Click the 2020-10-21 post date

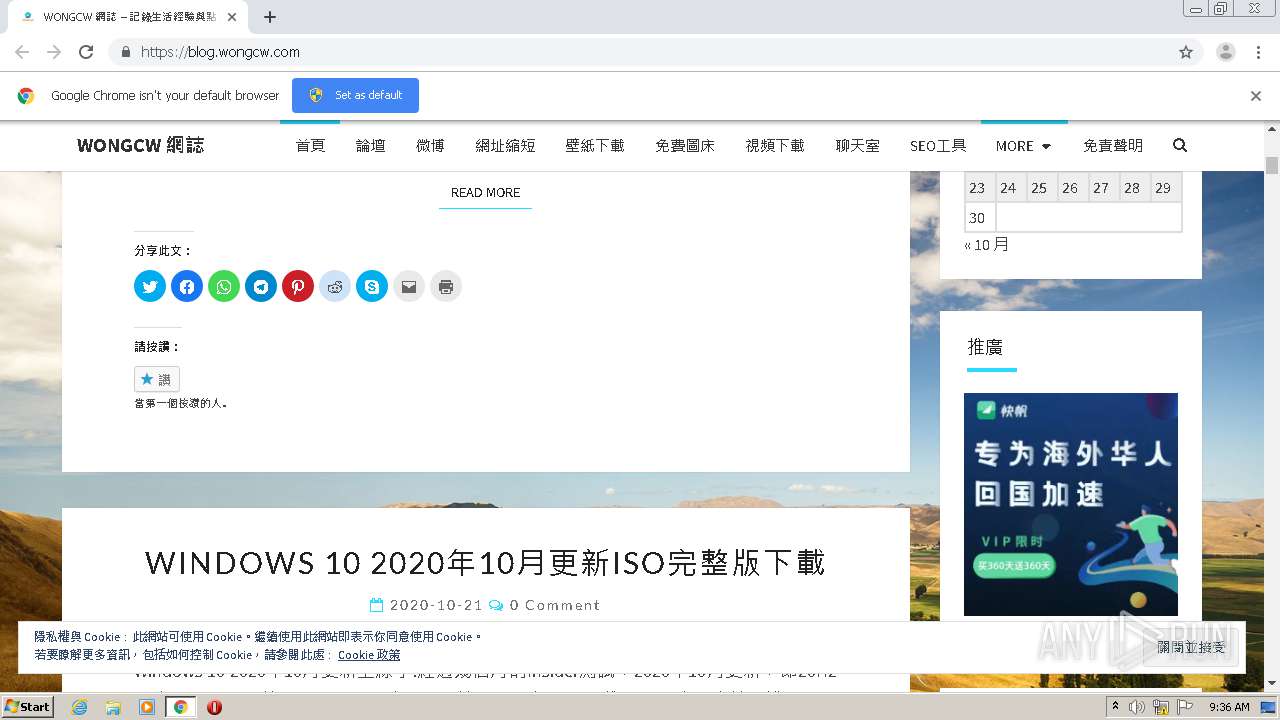click(436, 605)
